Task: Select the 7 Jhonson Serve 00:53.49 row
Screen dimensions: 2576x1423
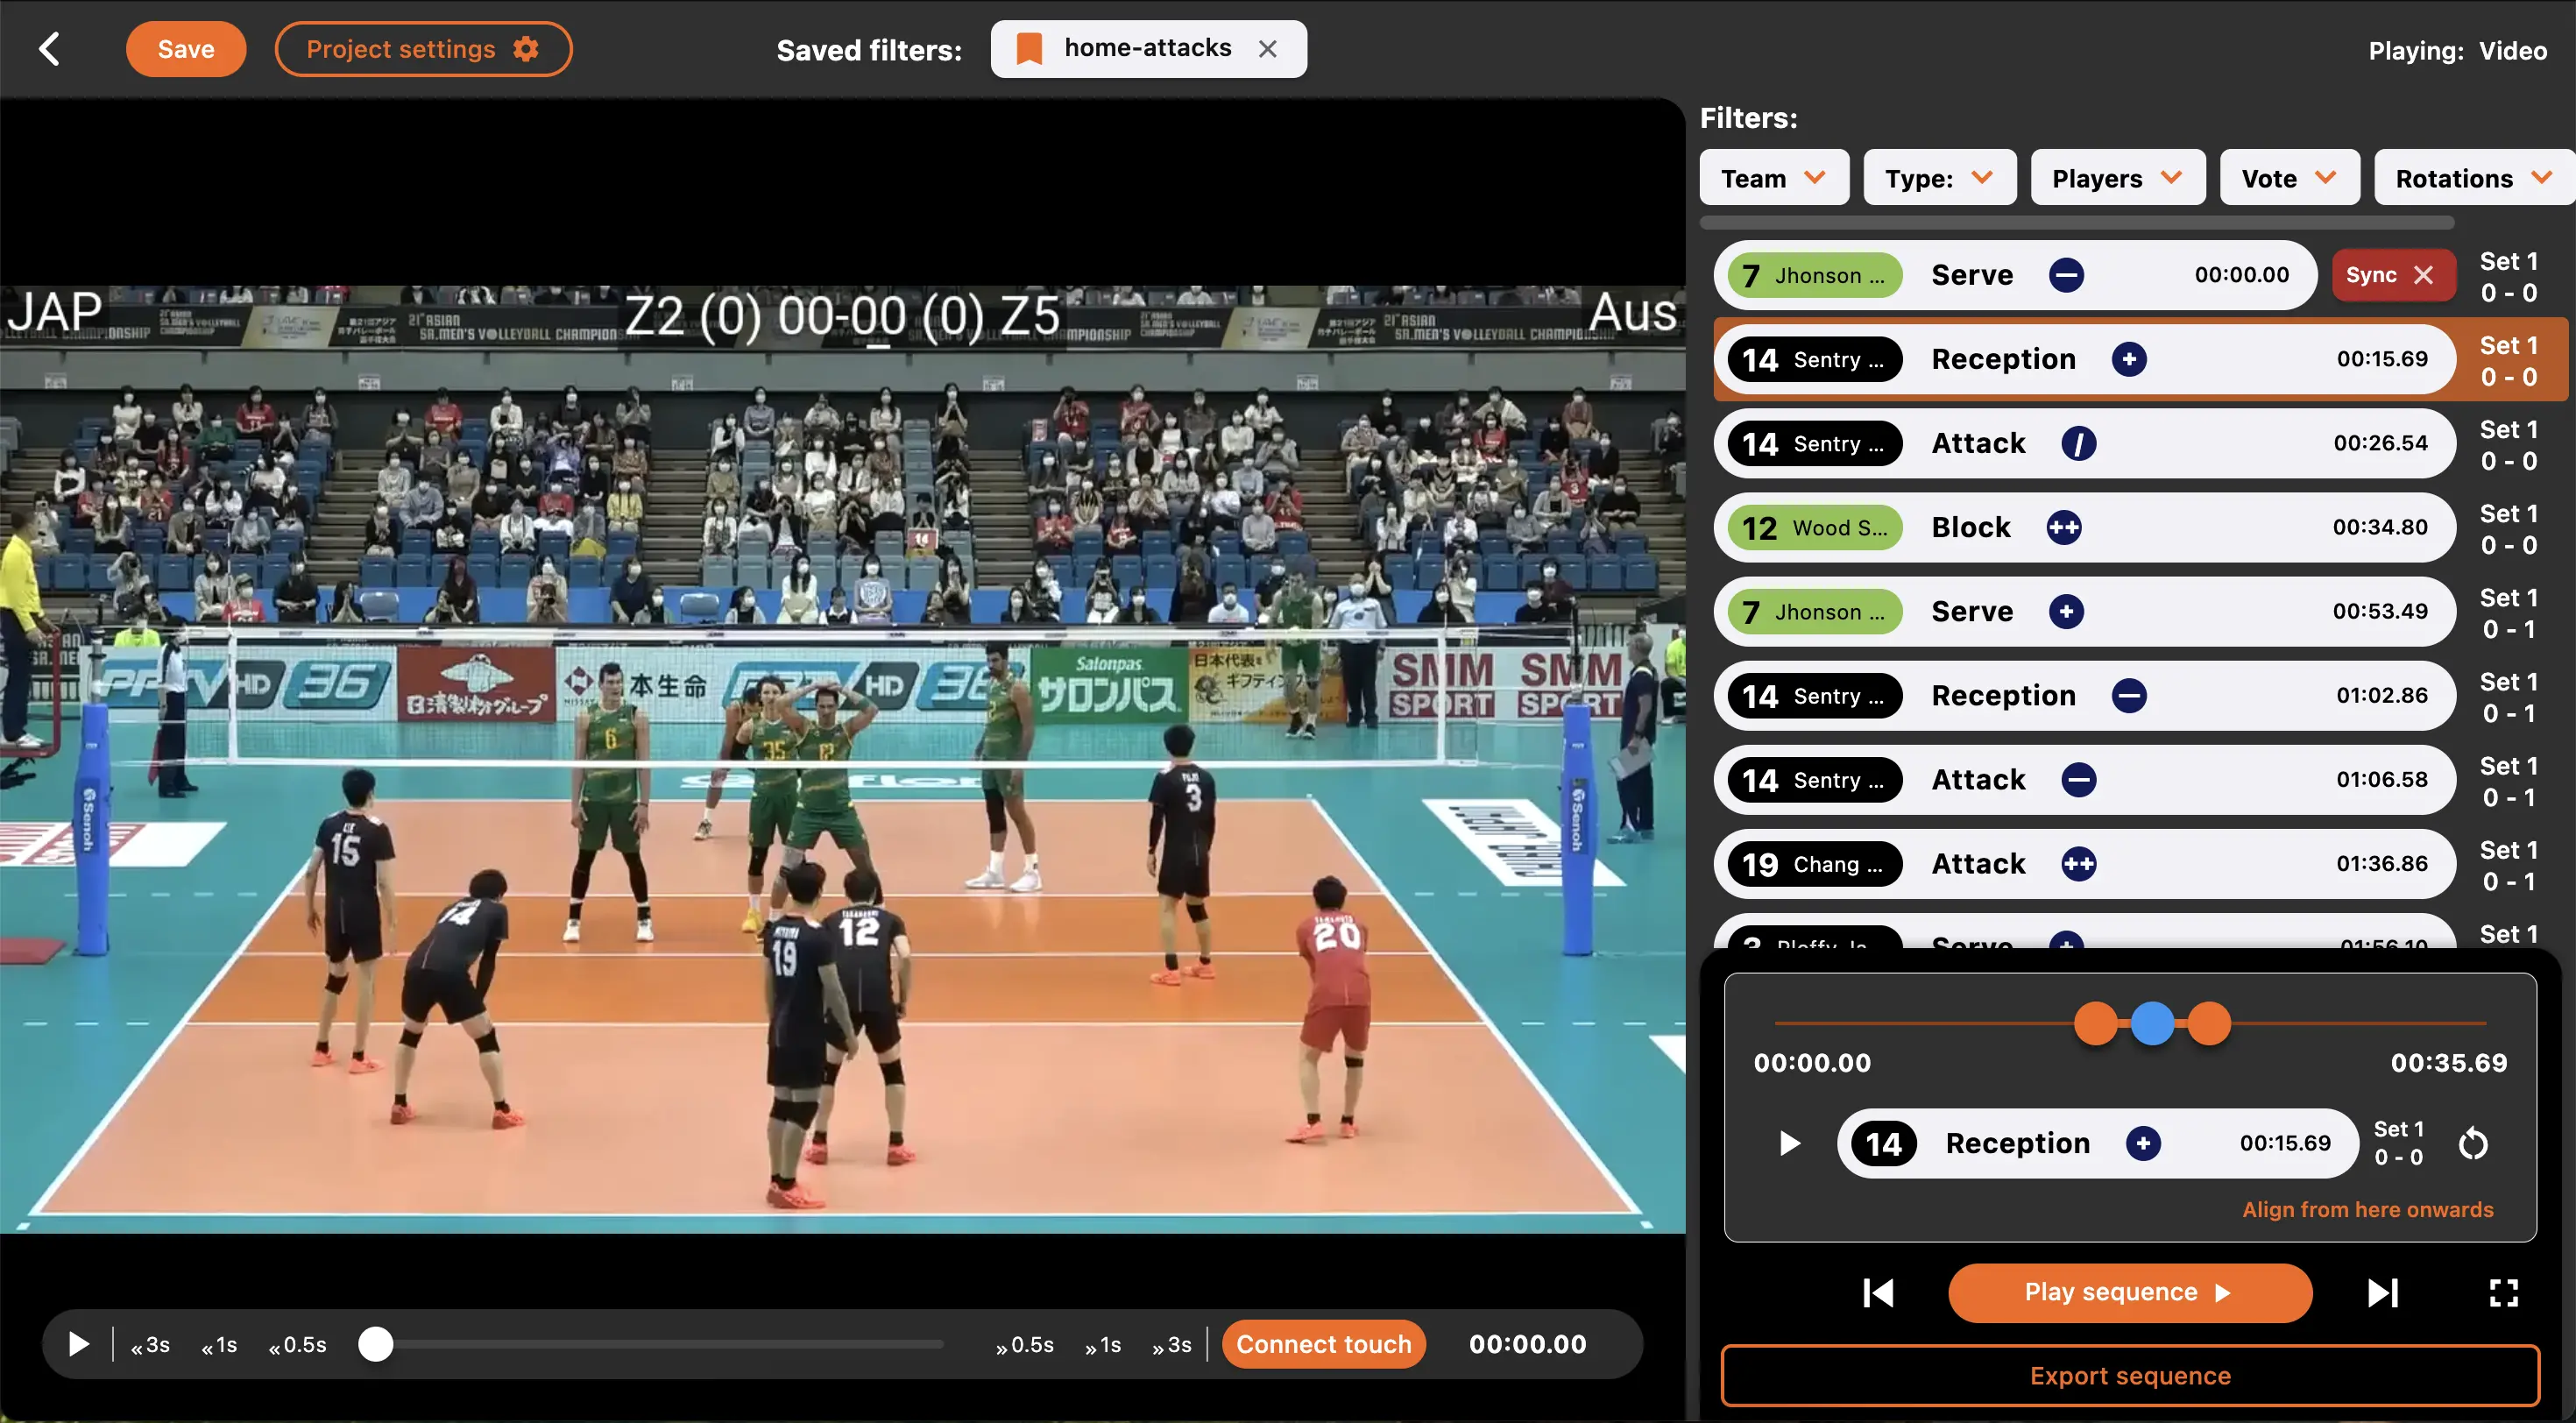Action: [2084, 611]
